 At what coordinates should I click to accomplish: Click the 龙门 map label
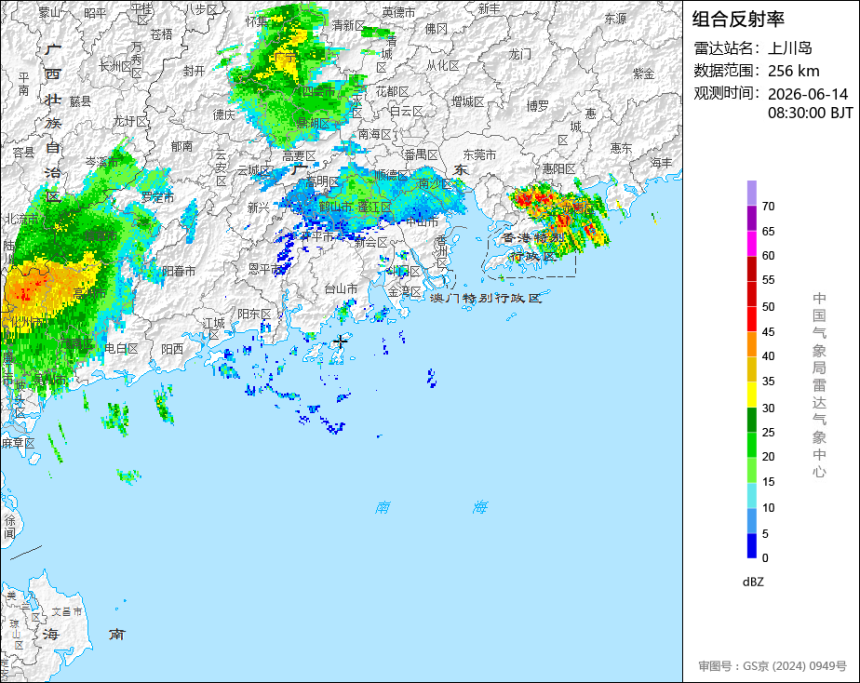[519, 54]
